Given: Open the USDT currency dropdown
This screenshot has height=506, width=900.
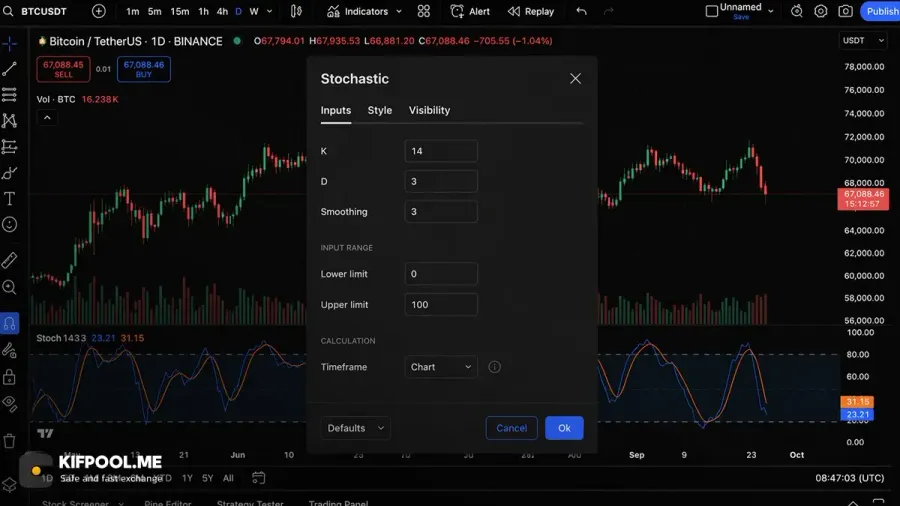Looking at the screenshot, I should [863, 41].
